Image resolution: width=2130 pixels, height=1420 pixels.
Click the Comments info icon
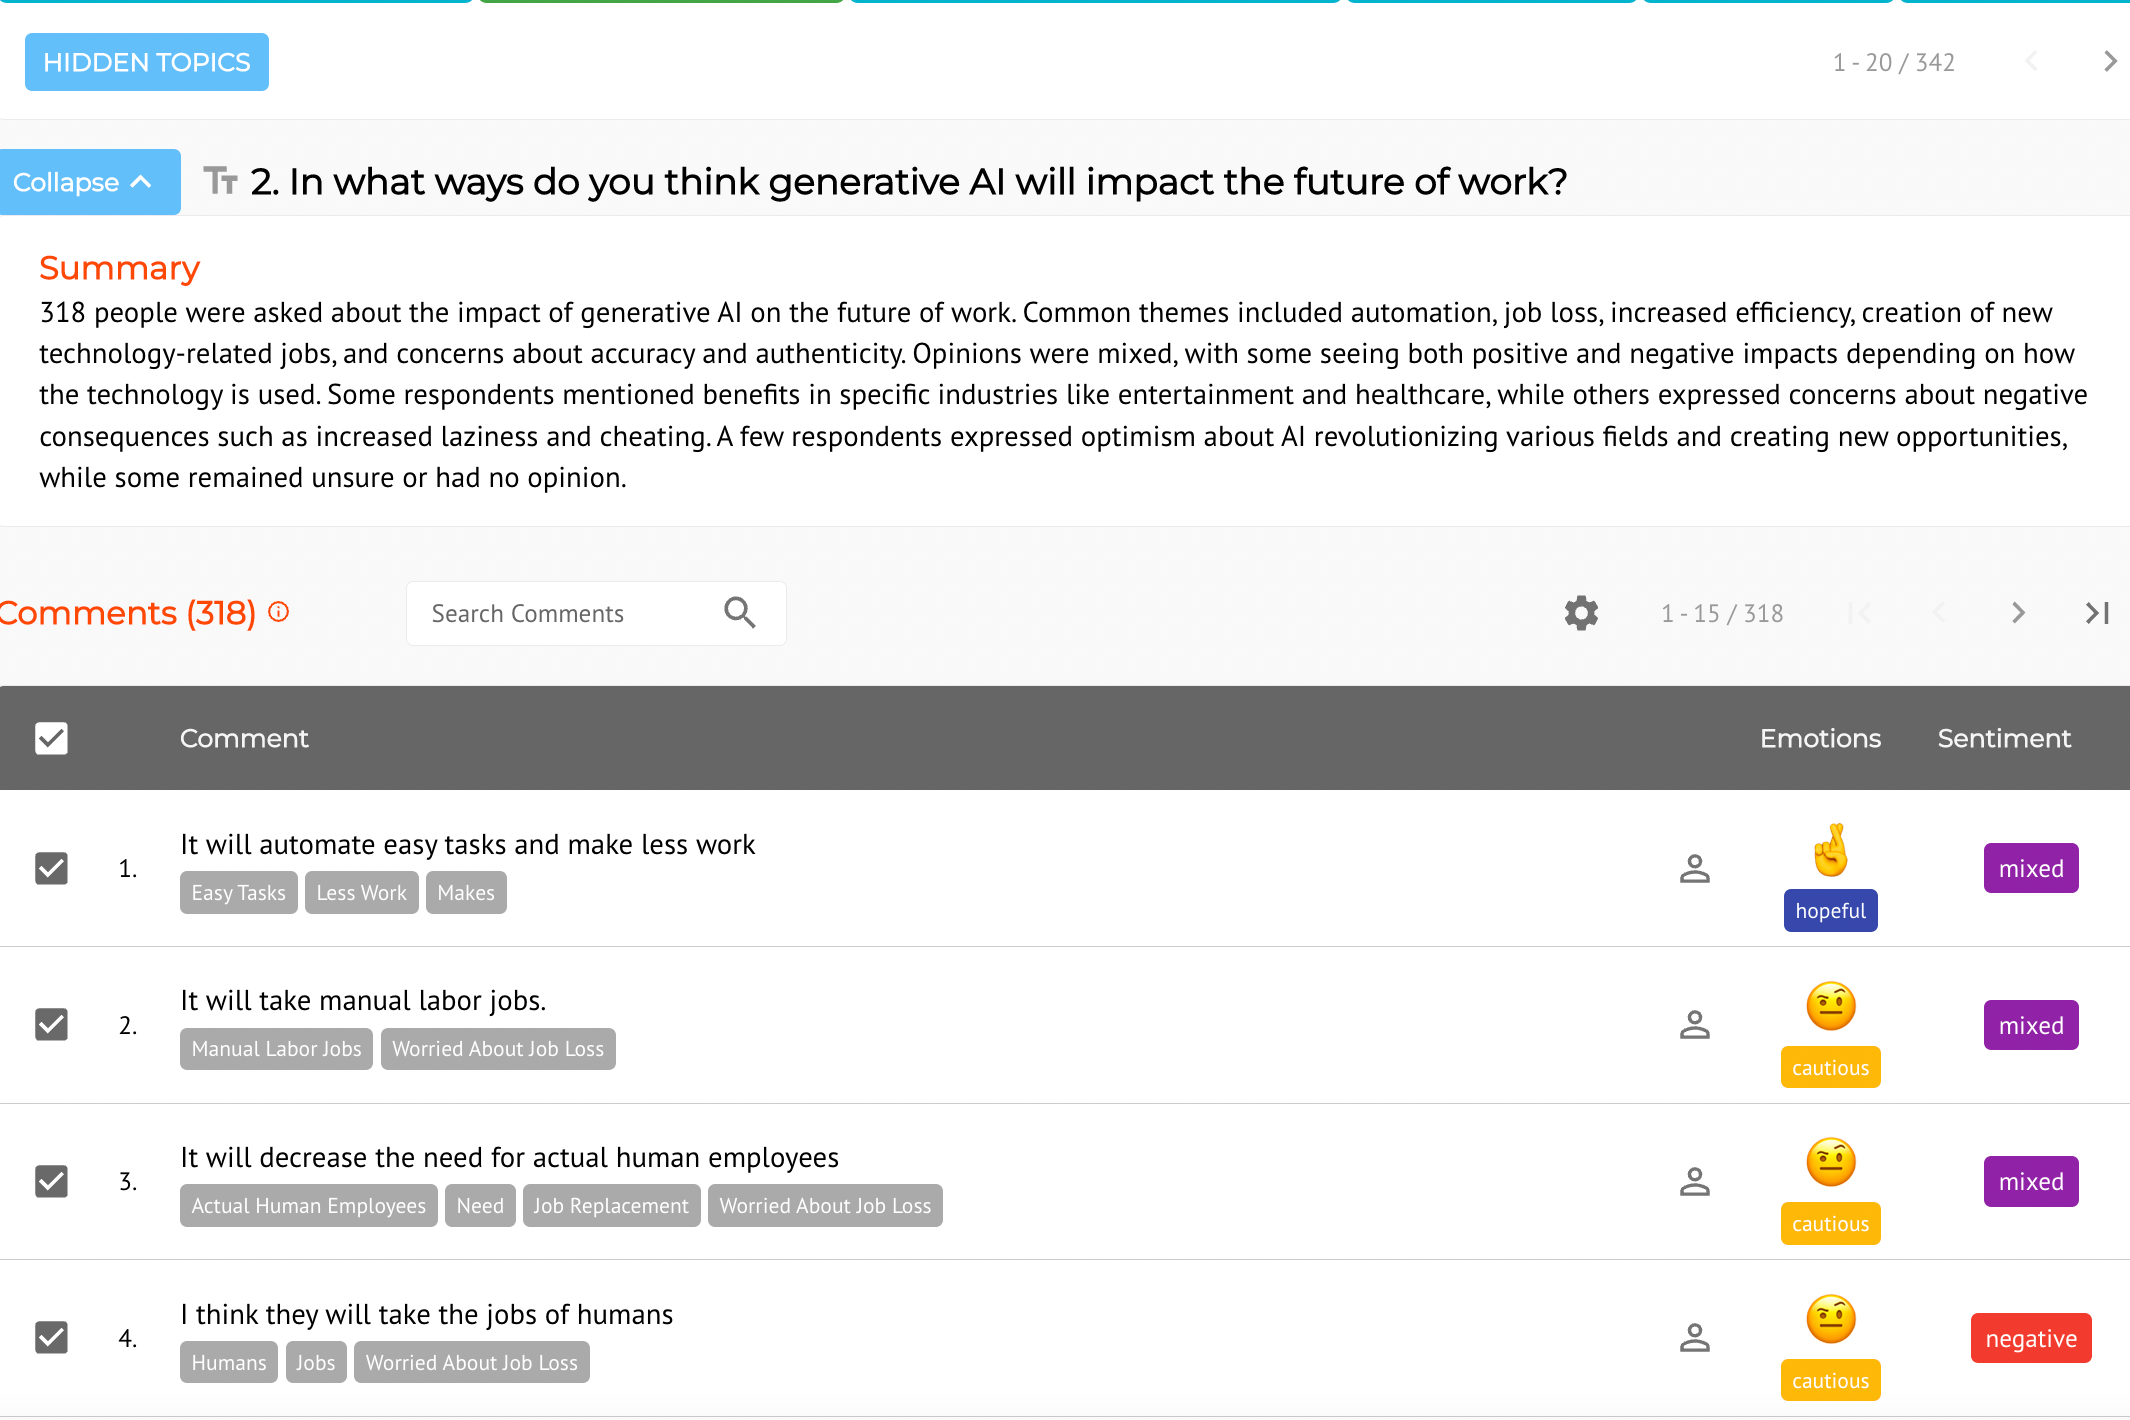[x=279, y=612]
